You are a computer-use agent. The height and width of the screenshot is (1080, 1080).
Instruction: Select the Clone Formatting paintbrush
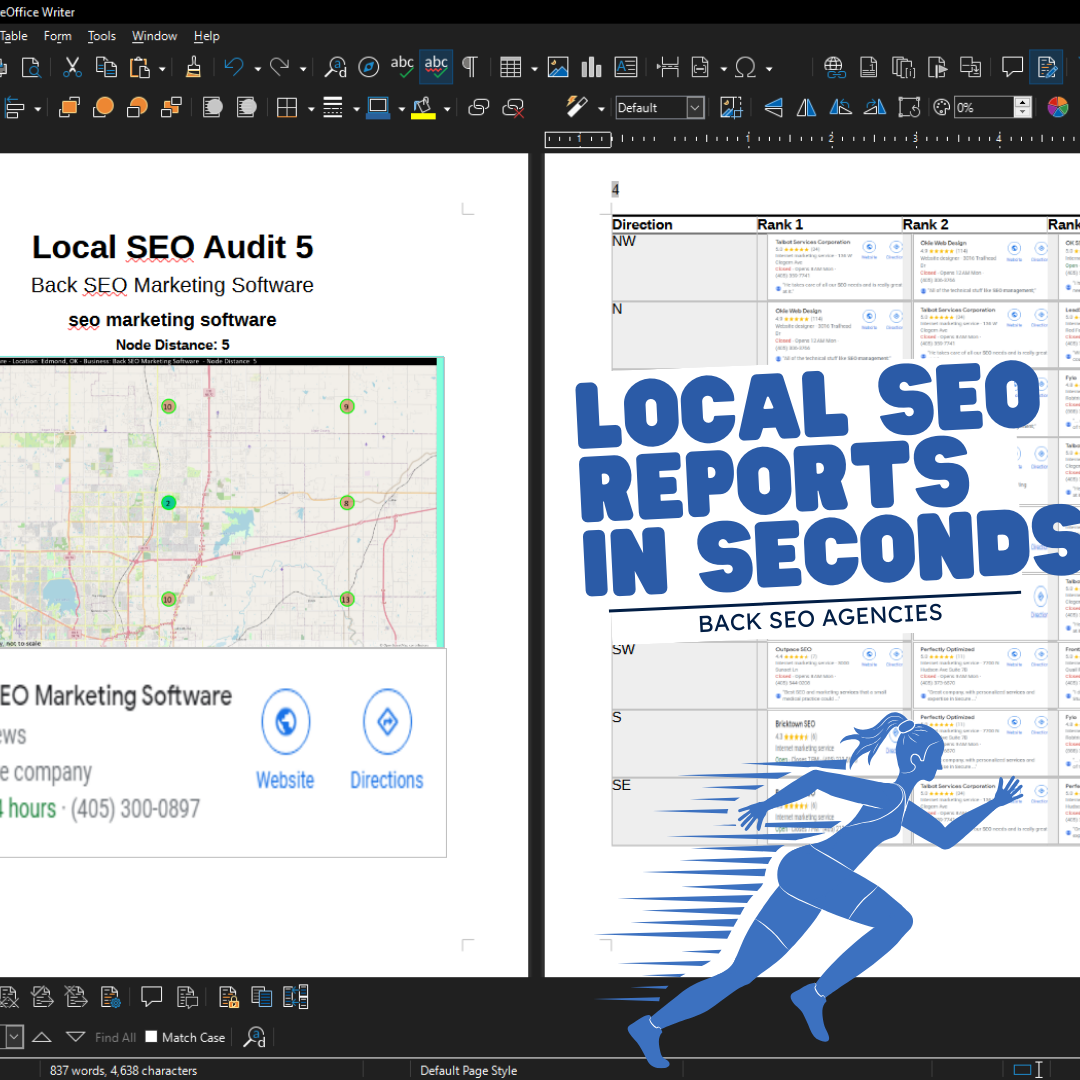point(194,68)
